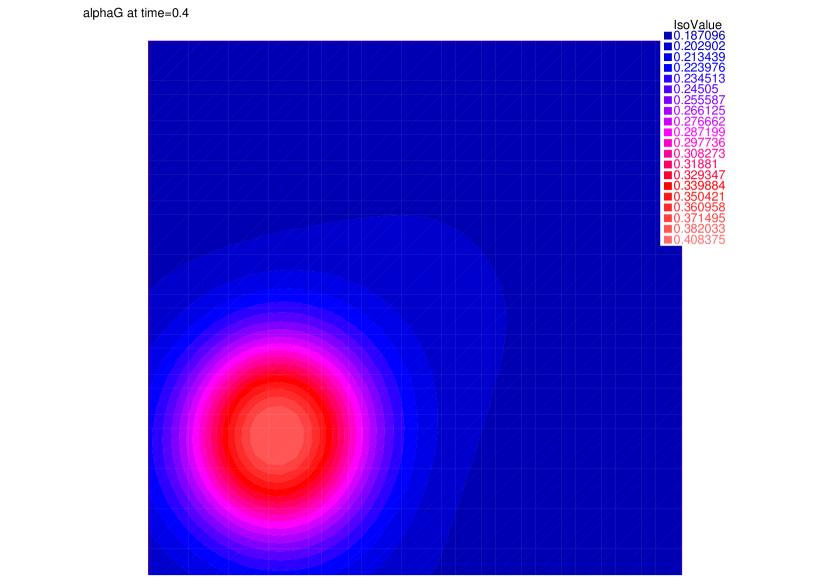
Task: Choose the swatch for 0.276662
Action: [x=668, y=121]
